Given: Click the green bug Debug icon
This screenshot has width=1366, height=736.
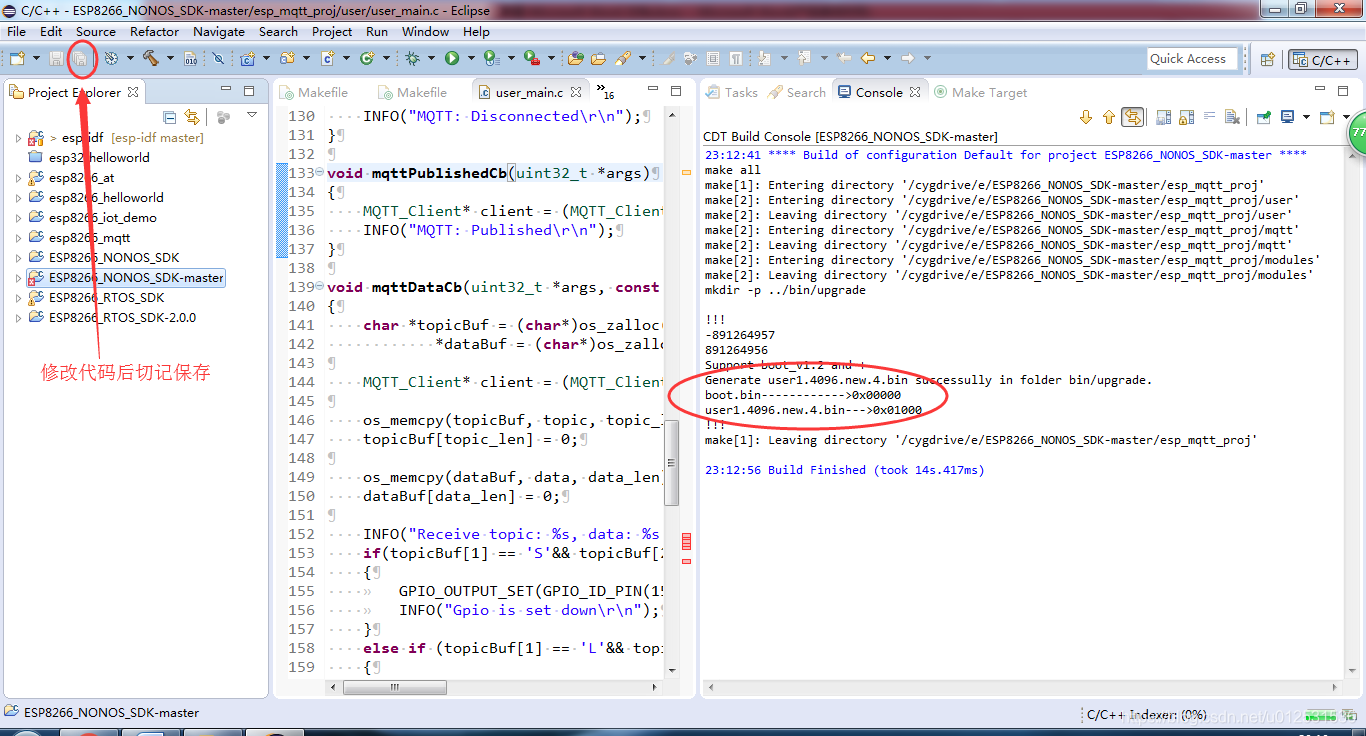Looking at the screenshot, I should pyautogui.click(x=412, y=59).
